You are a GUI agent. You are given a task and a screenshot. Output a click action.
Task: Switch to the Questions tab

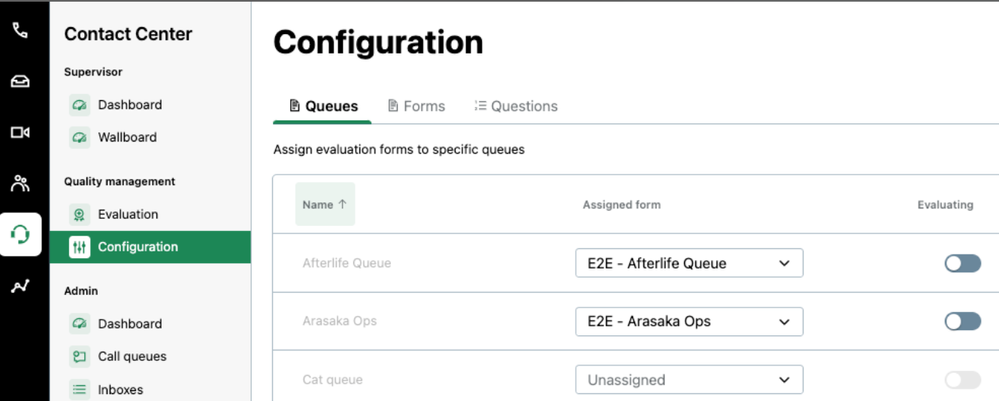(516, 106)
